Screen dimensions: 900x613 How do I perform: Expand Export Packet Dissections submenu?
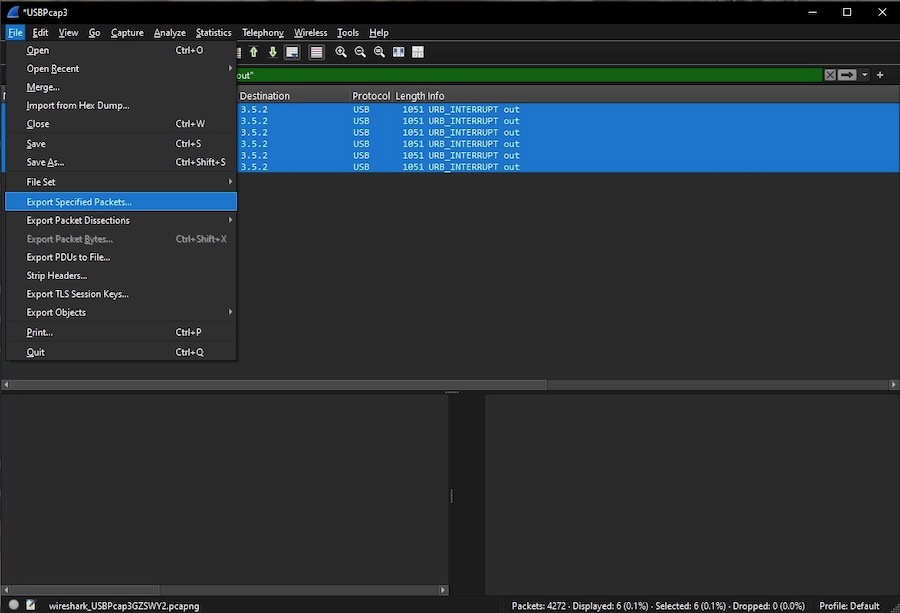click(121, 220)
